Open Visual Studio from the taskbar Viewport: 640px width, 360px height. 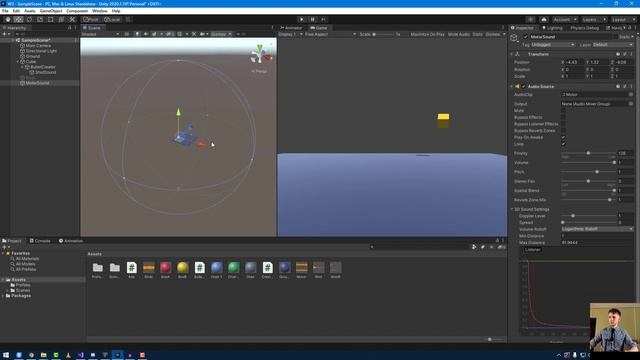point(80,355)
